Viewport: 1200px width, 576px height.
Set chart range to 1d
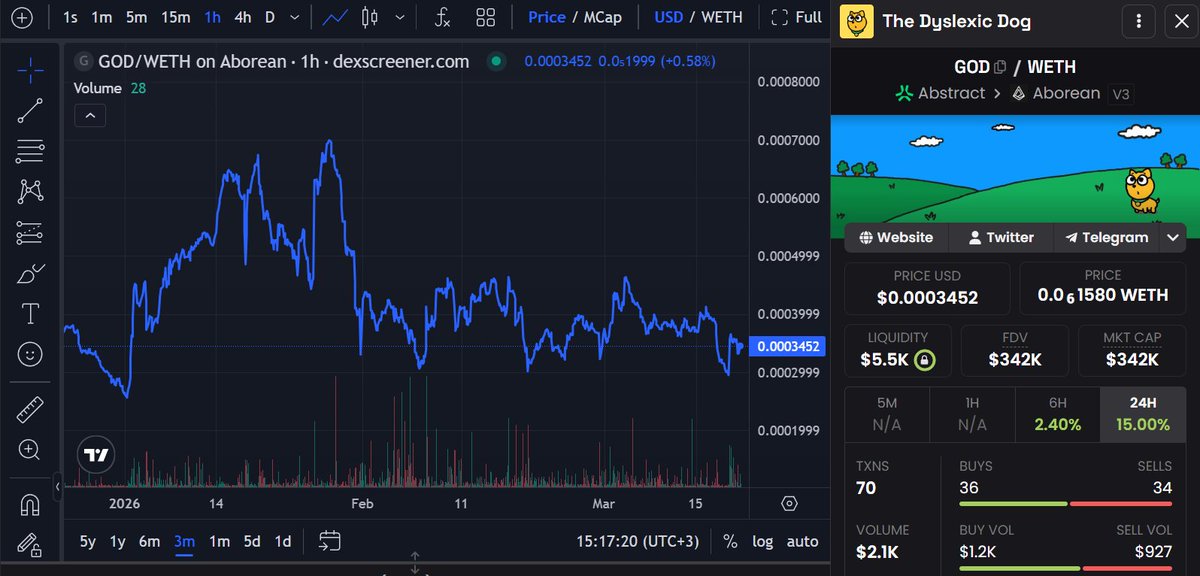coord(283,541)
